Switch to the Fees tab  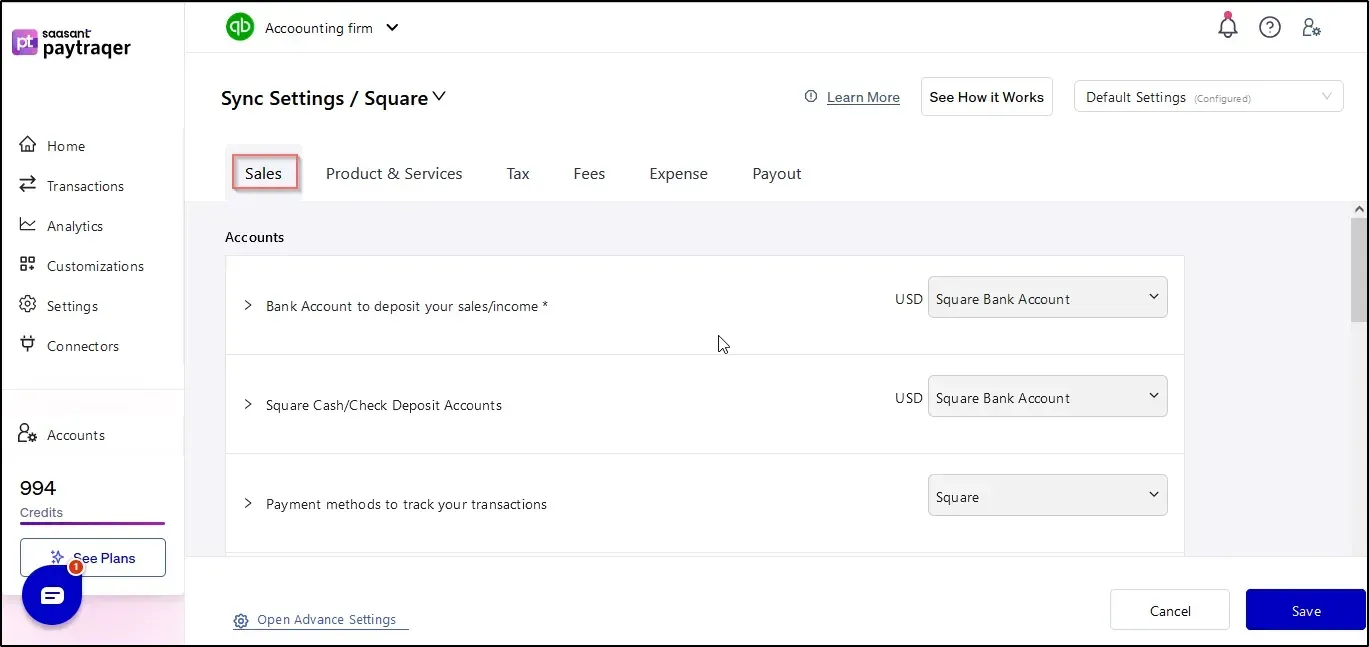pyautogui.click(x=589, y=173)
